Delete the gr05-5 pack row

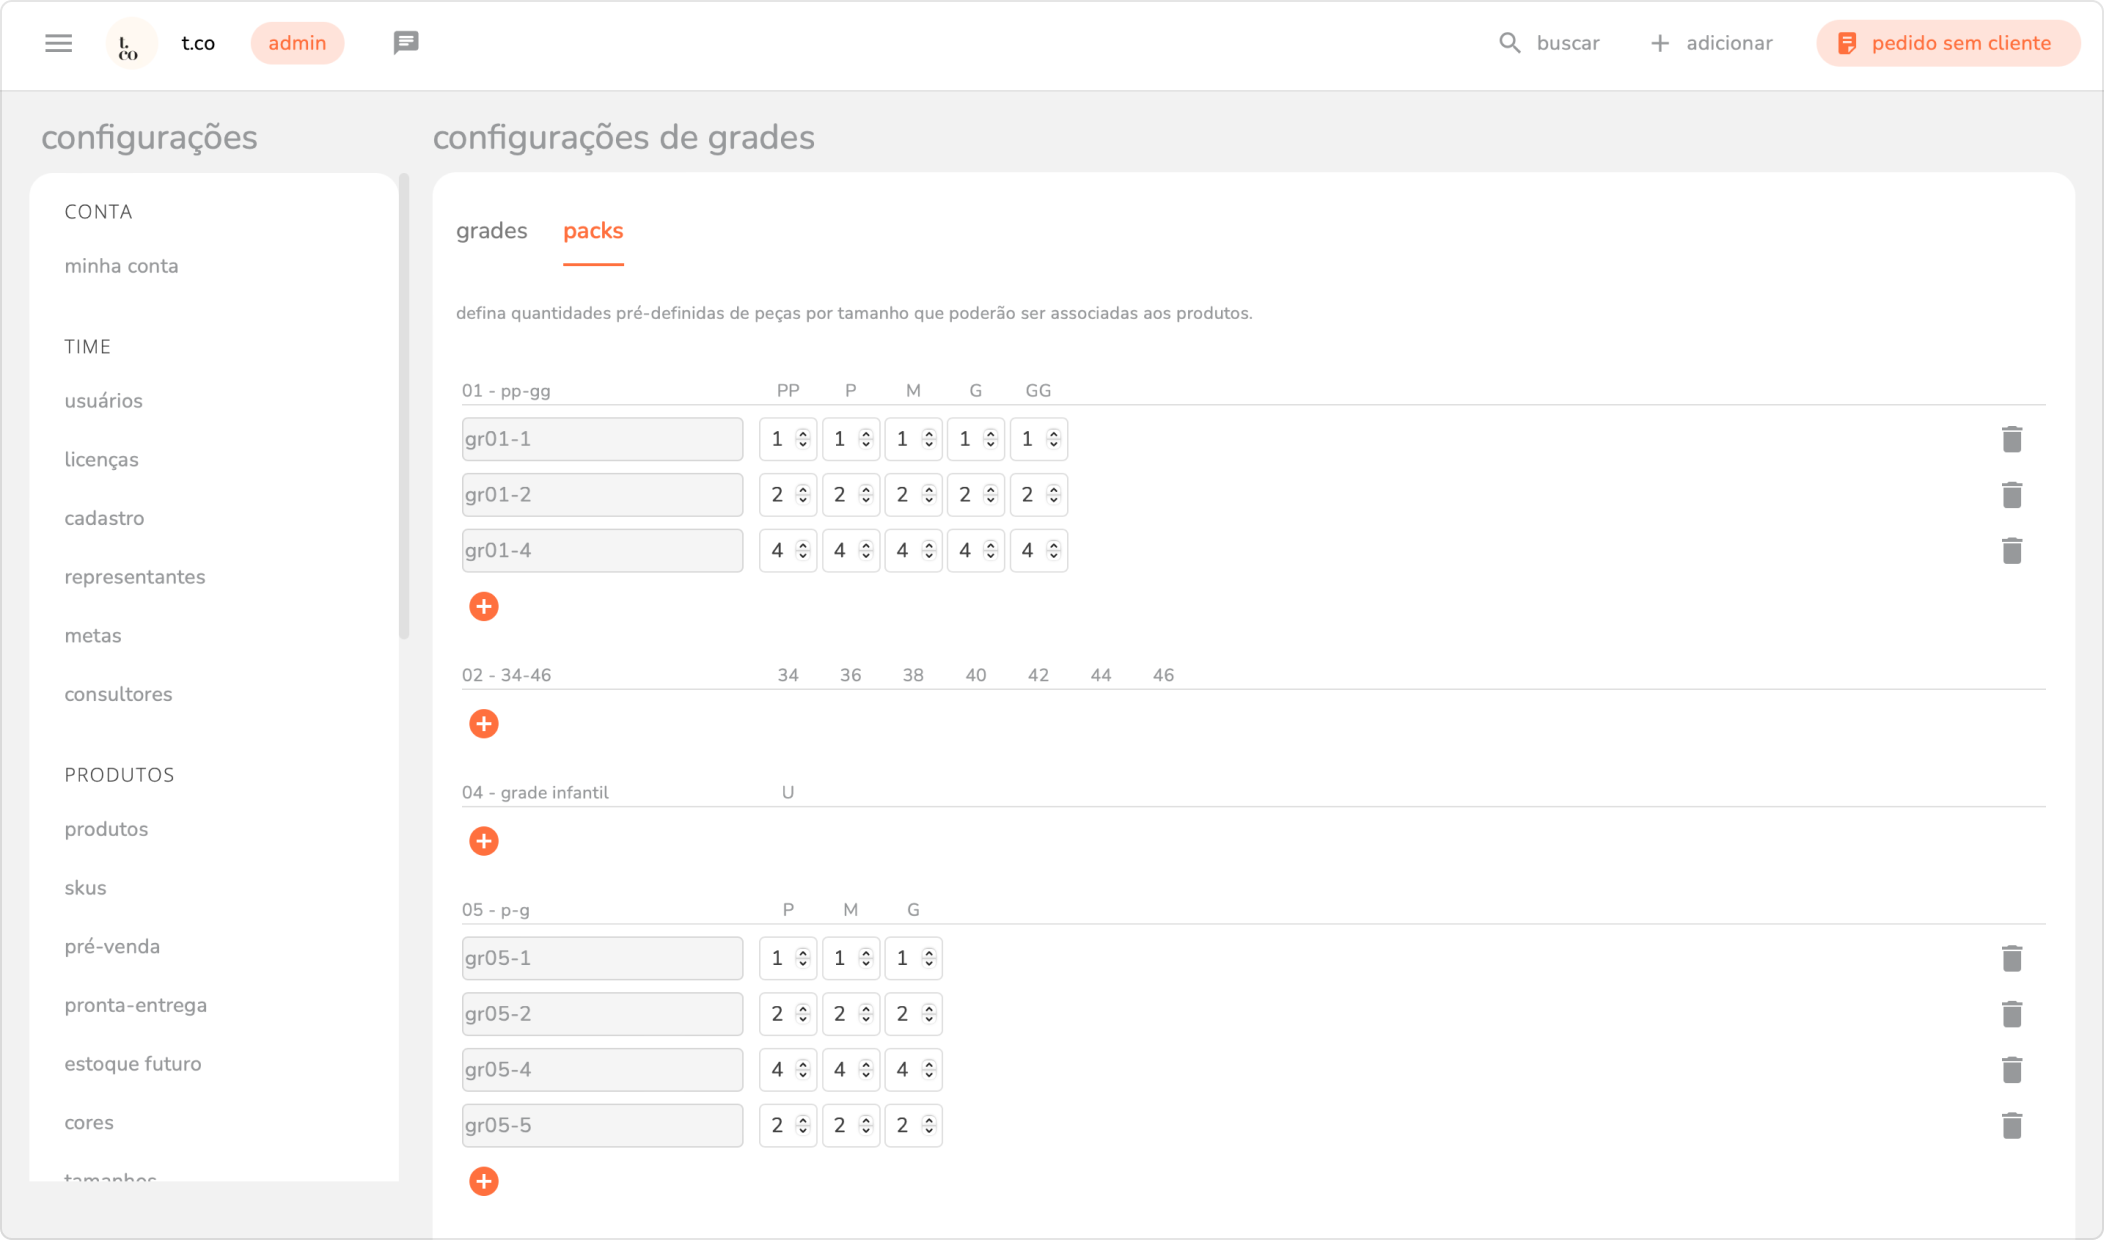2012,1126
